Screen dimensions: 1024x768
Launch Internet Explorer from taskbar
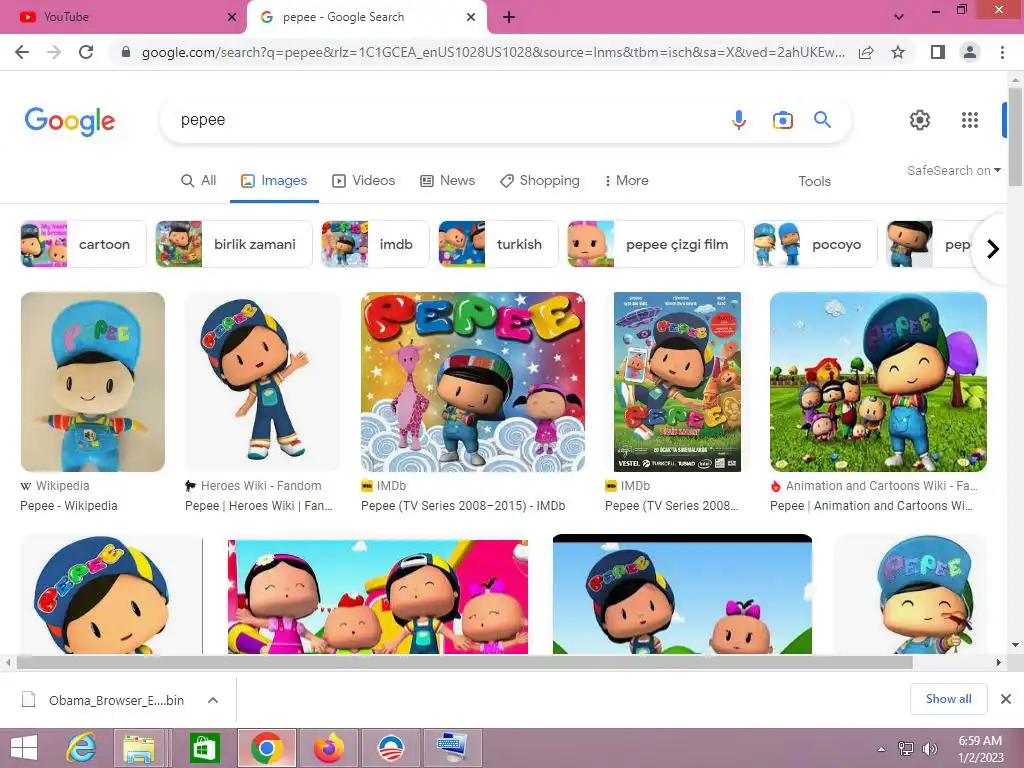[82, 748]
